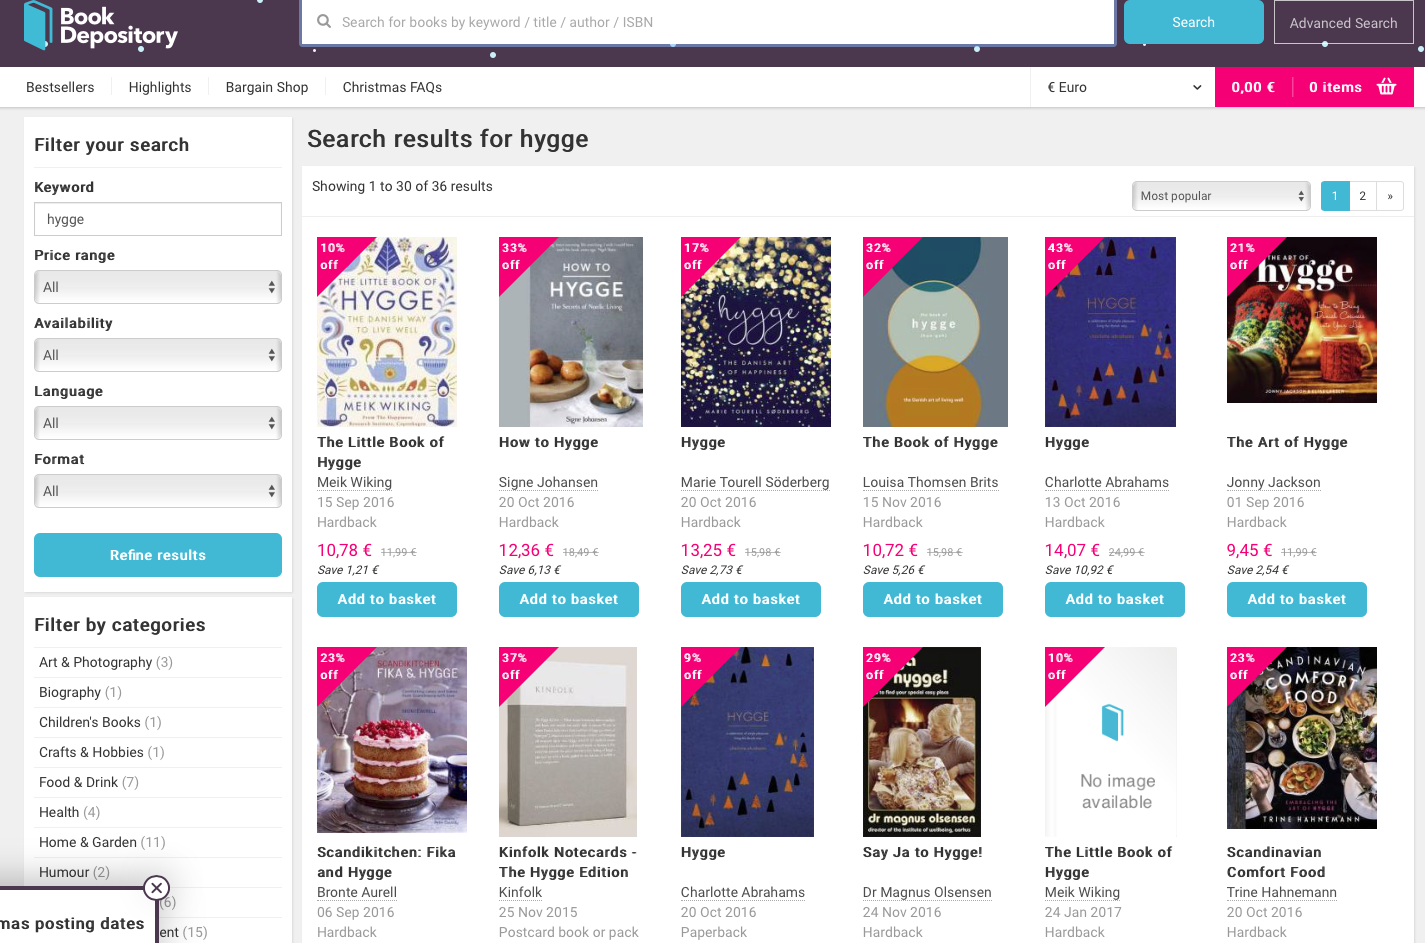
Task: Click the search magnifier icon
Action: tap(324, 21)
